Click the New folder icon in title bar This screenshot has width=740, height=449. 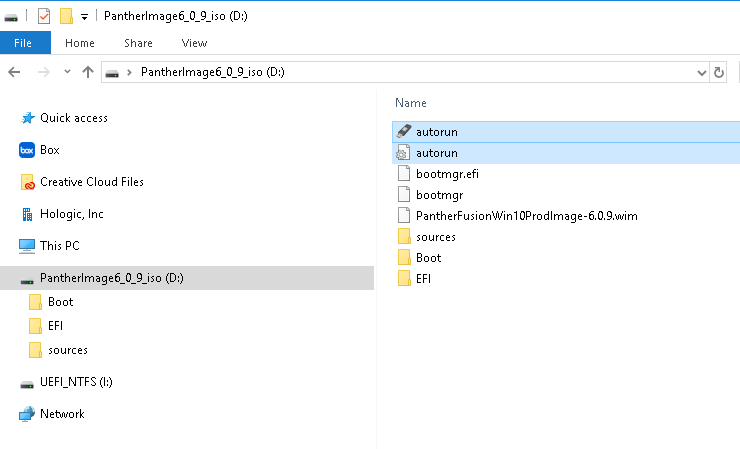[66, 16]
